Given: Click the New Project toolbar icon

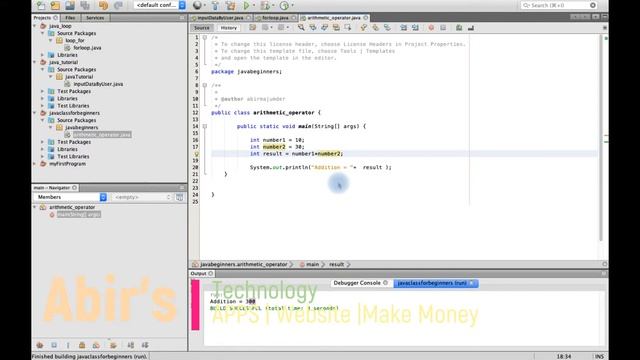Looking at the screenshot, I should pyautogui.click(x=55, y=5).
